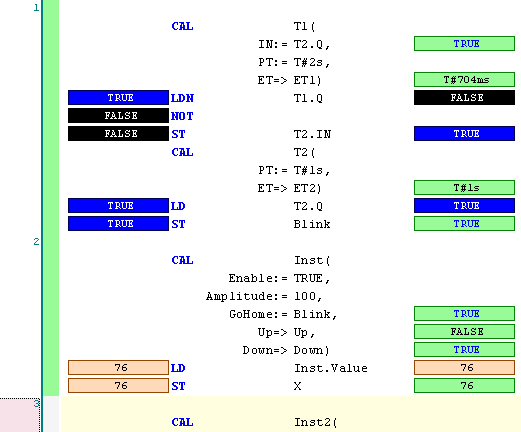Select network number 2 in the margin

point(36,241)
